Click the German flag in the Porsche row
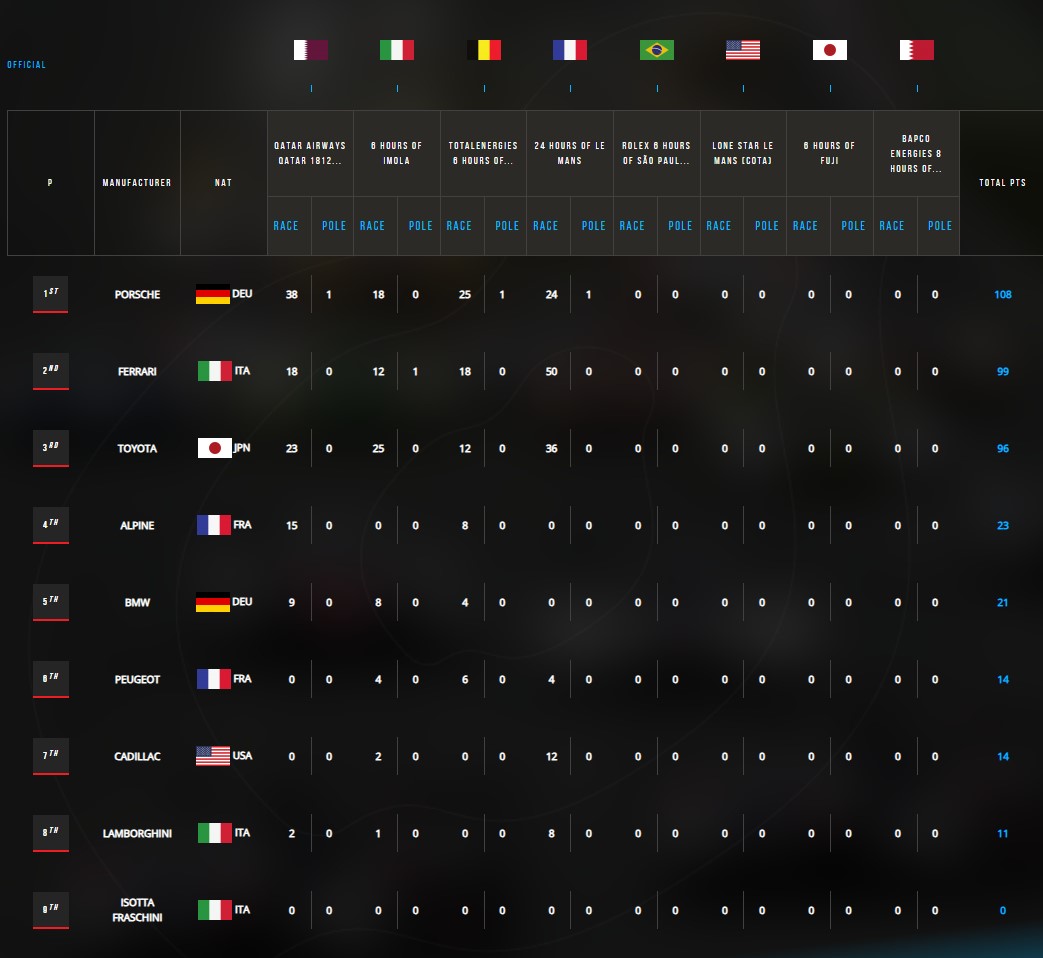Viewport: 1043px width, 958px height. pyautogui.click(x=213, y=294)
